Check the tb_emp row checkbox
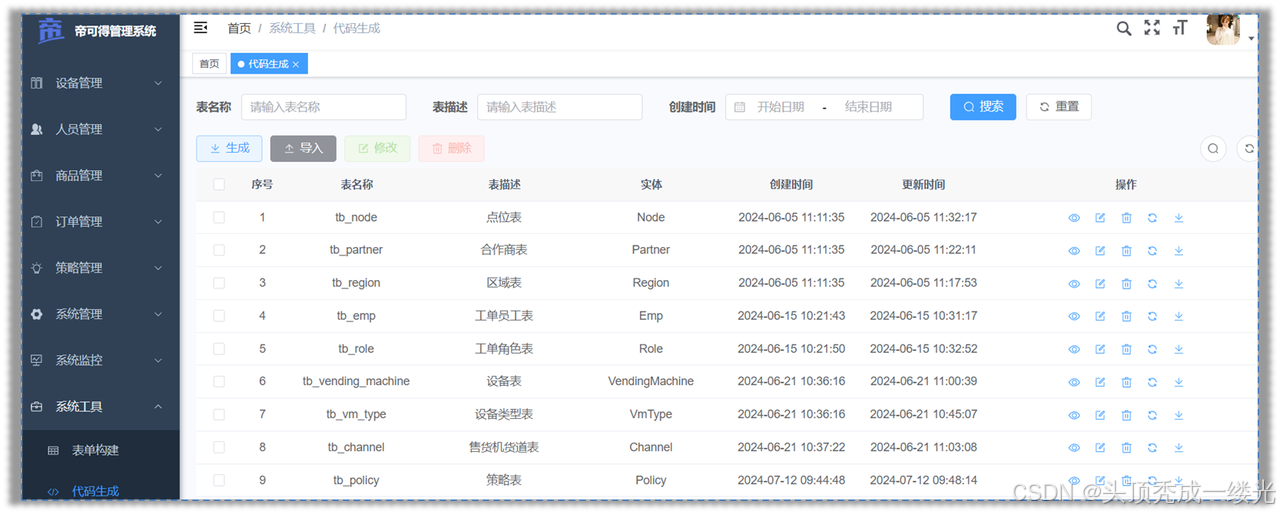The image size is (1280, 514). [x=219, y=316]
